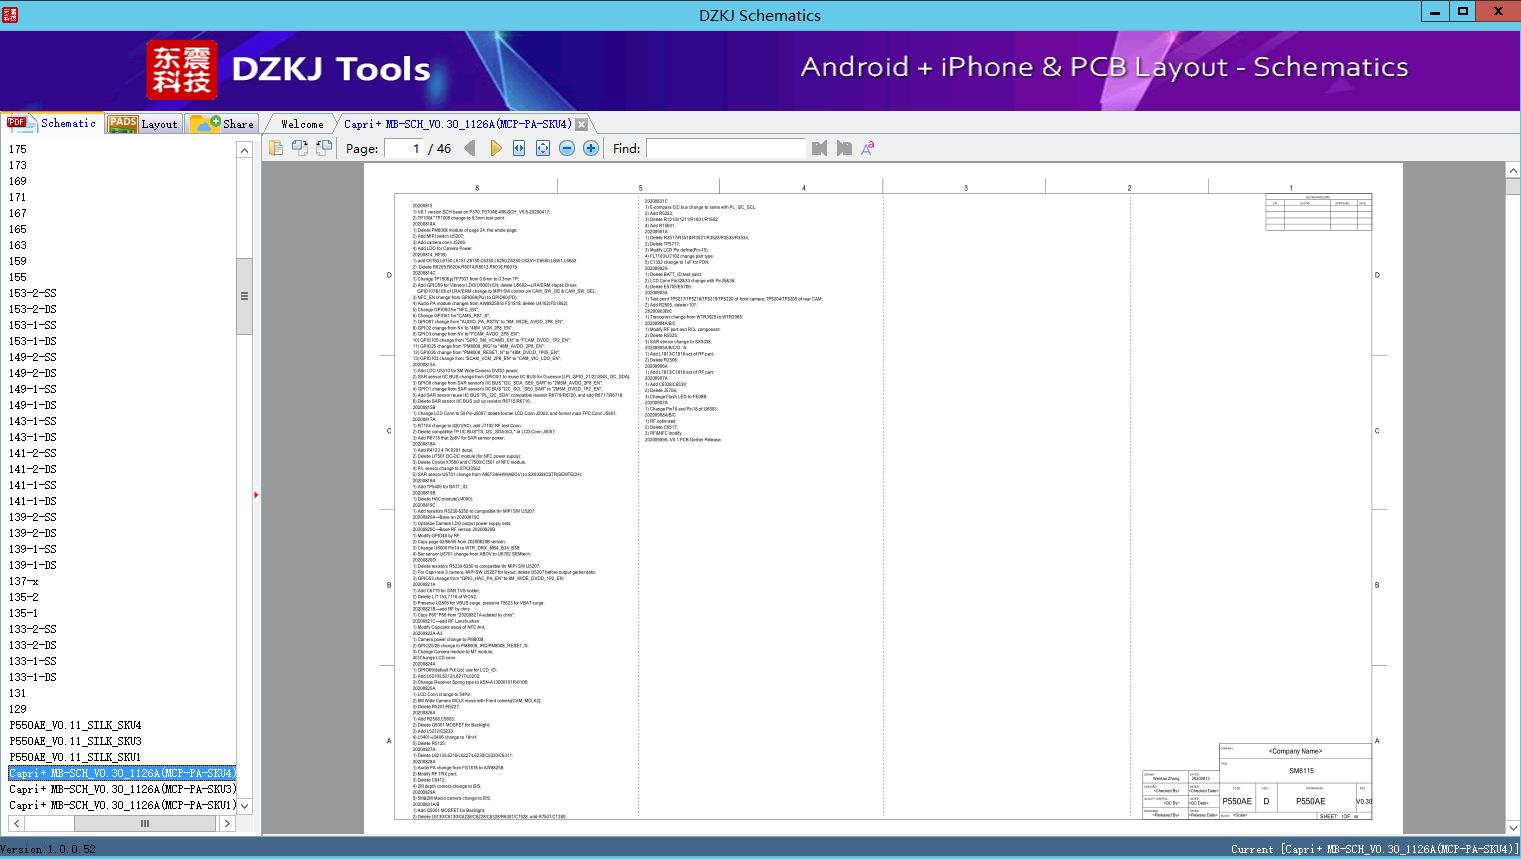The image size is (1521, 859).
Task: Switch to the Welcome document tab
Action: click(302, 124)
